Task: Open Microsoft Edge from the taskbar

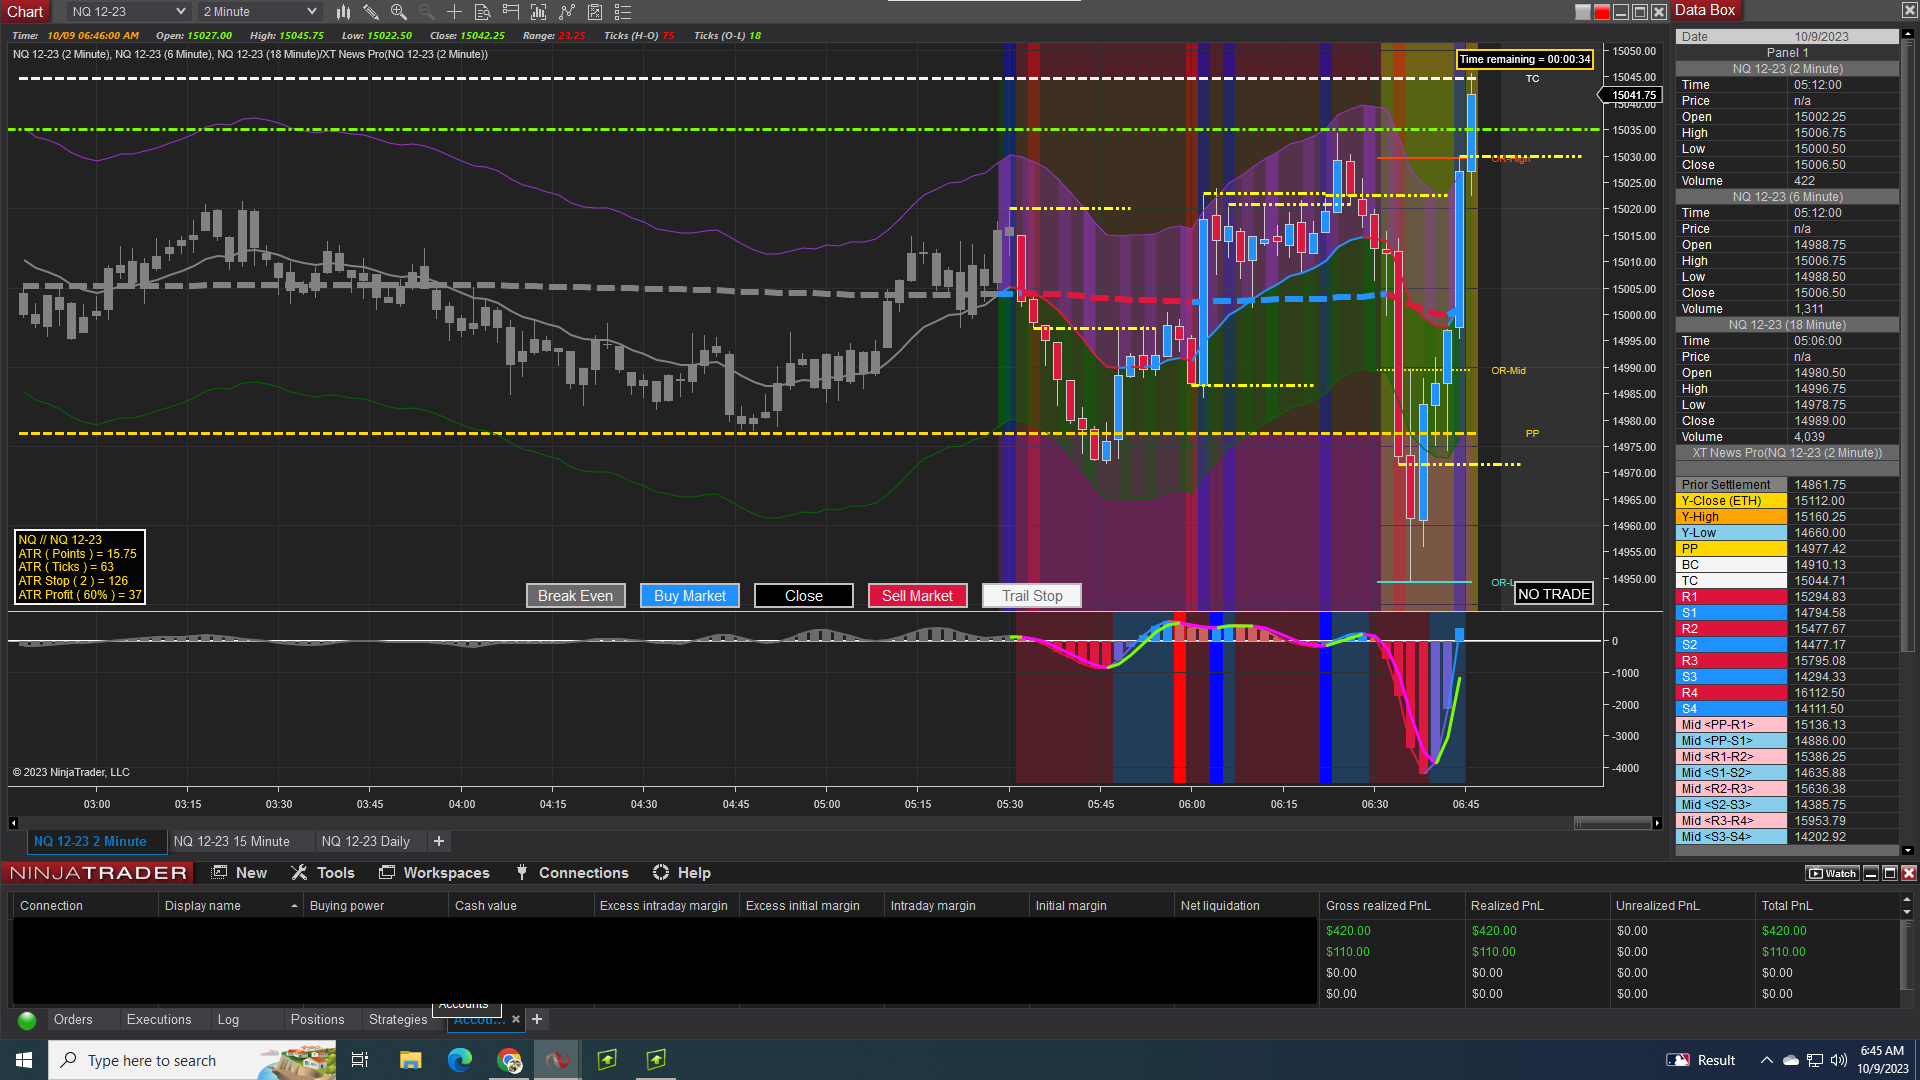Action: [460, 1060]
